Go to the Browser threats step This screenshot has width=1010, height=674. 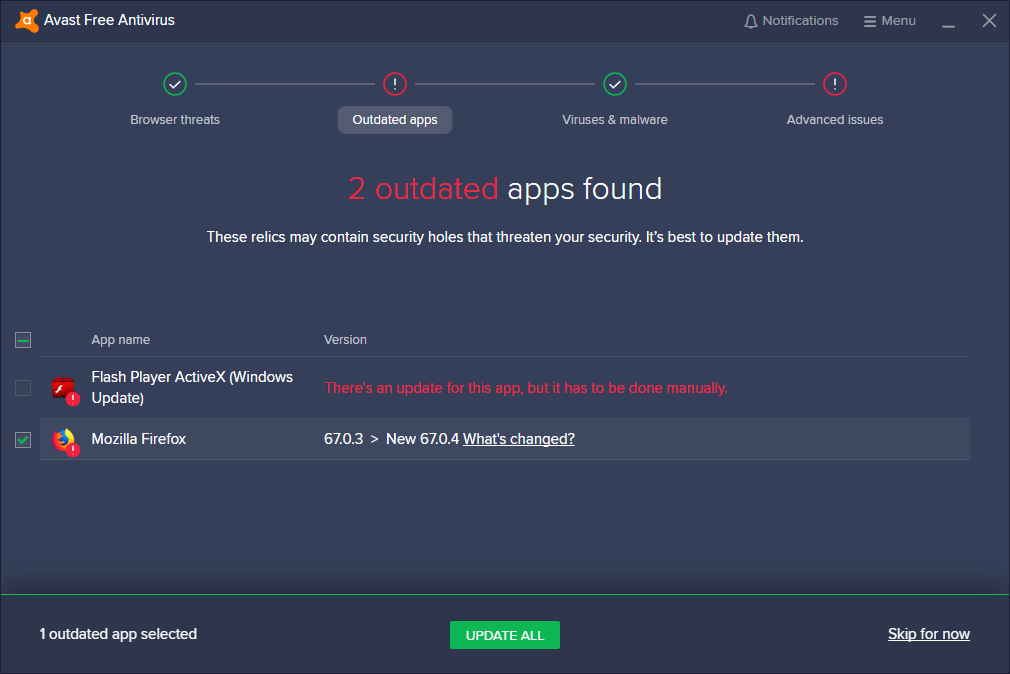175,120
